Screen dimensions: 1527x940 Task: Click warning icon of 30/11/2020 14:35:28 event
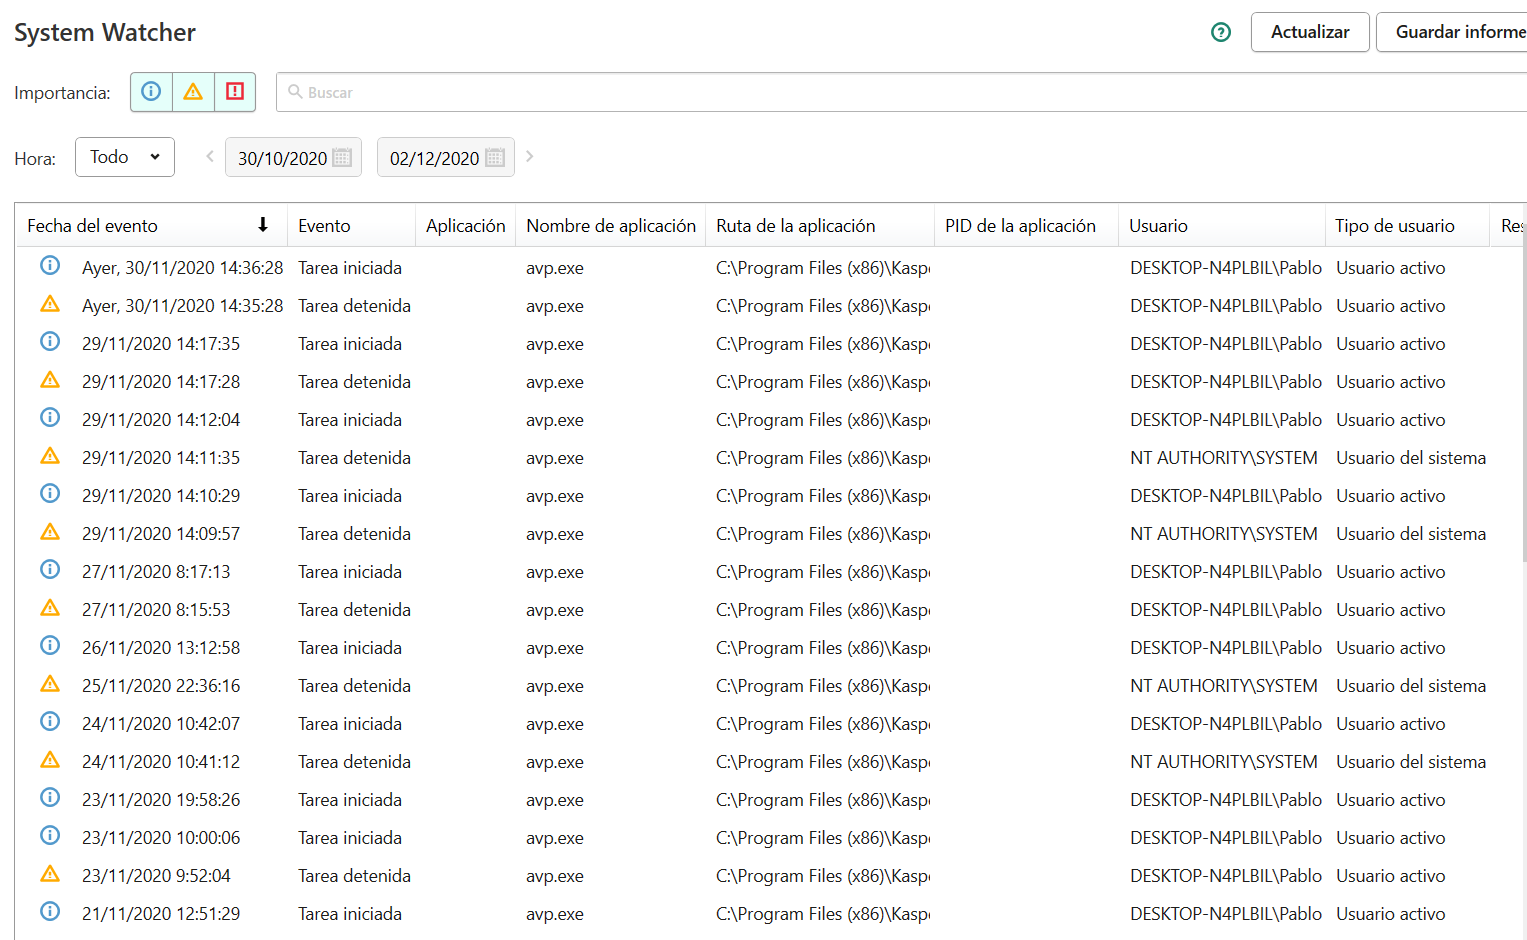[50, 304]
